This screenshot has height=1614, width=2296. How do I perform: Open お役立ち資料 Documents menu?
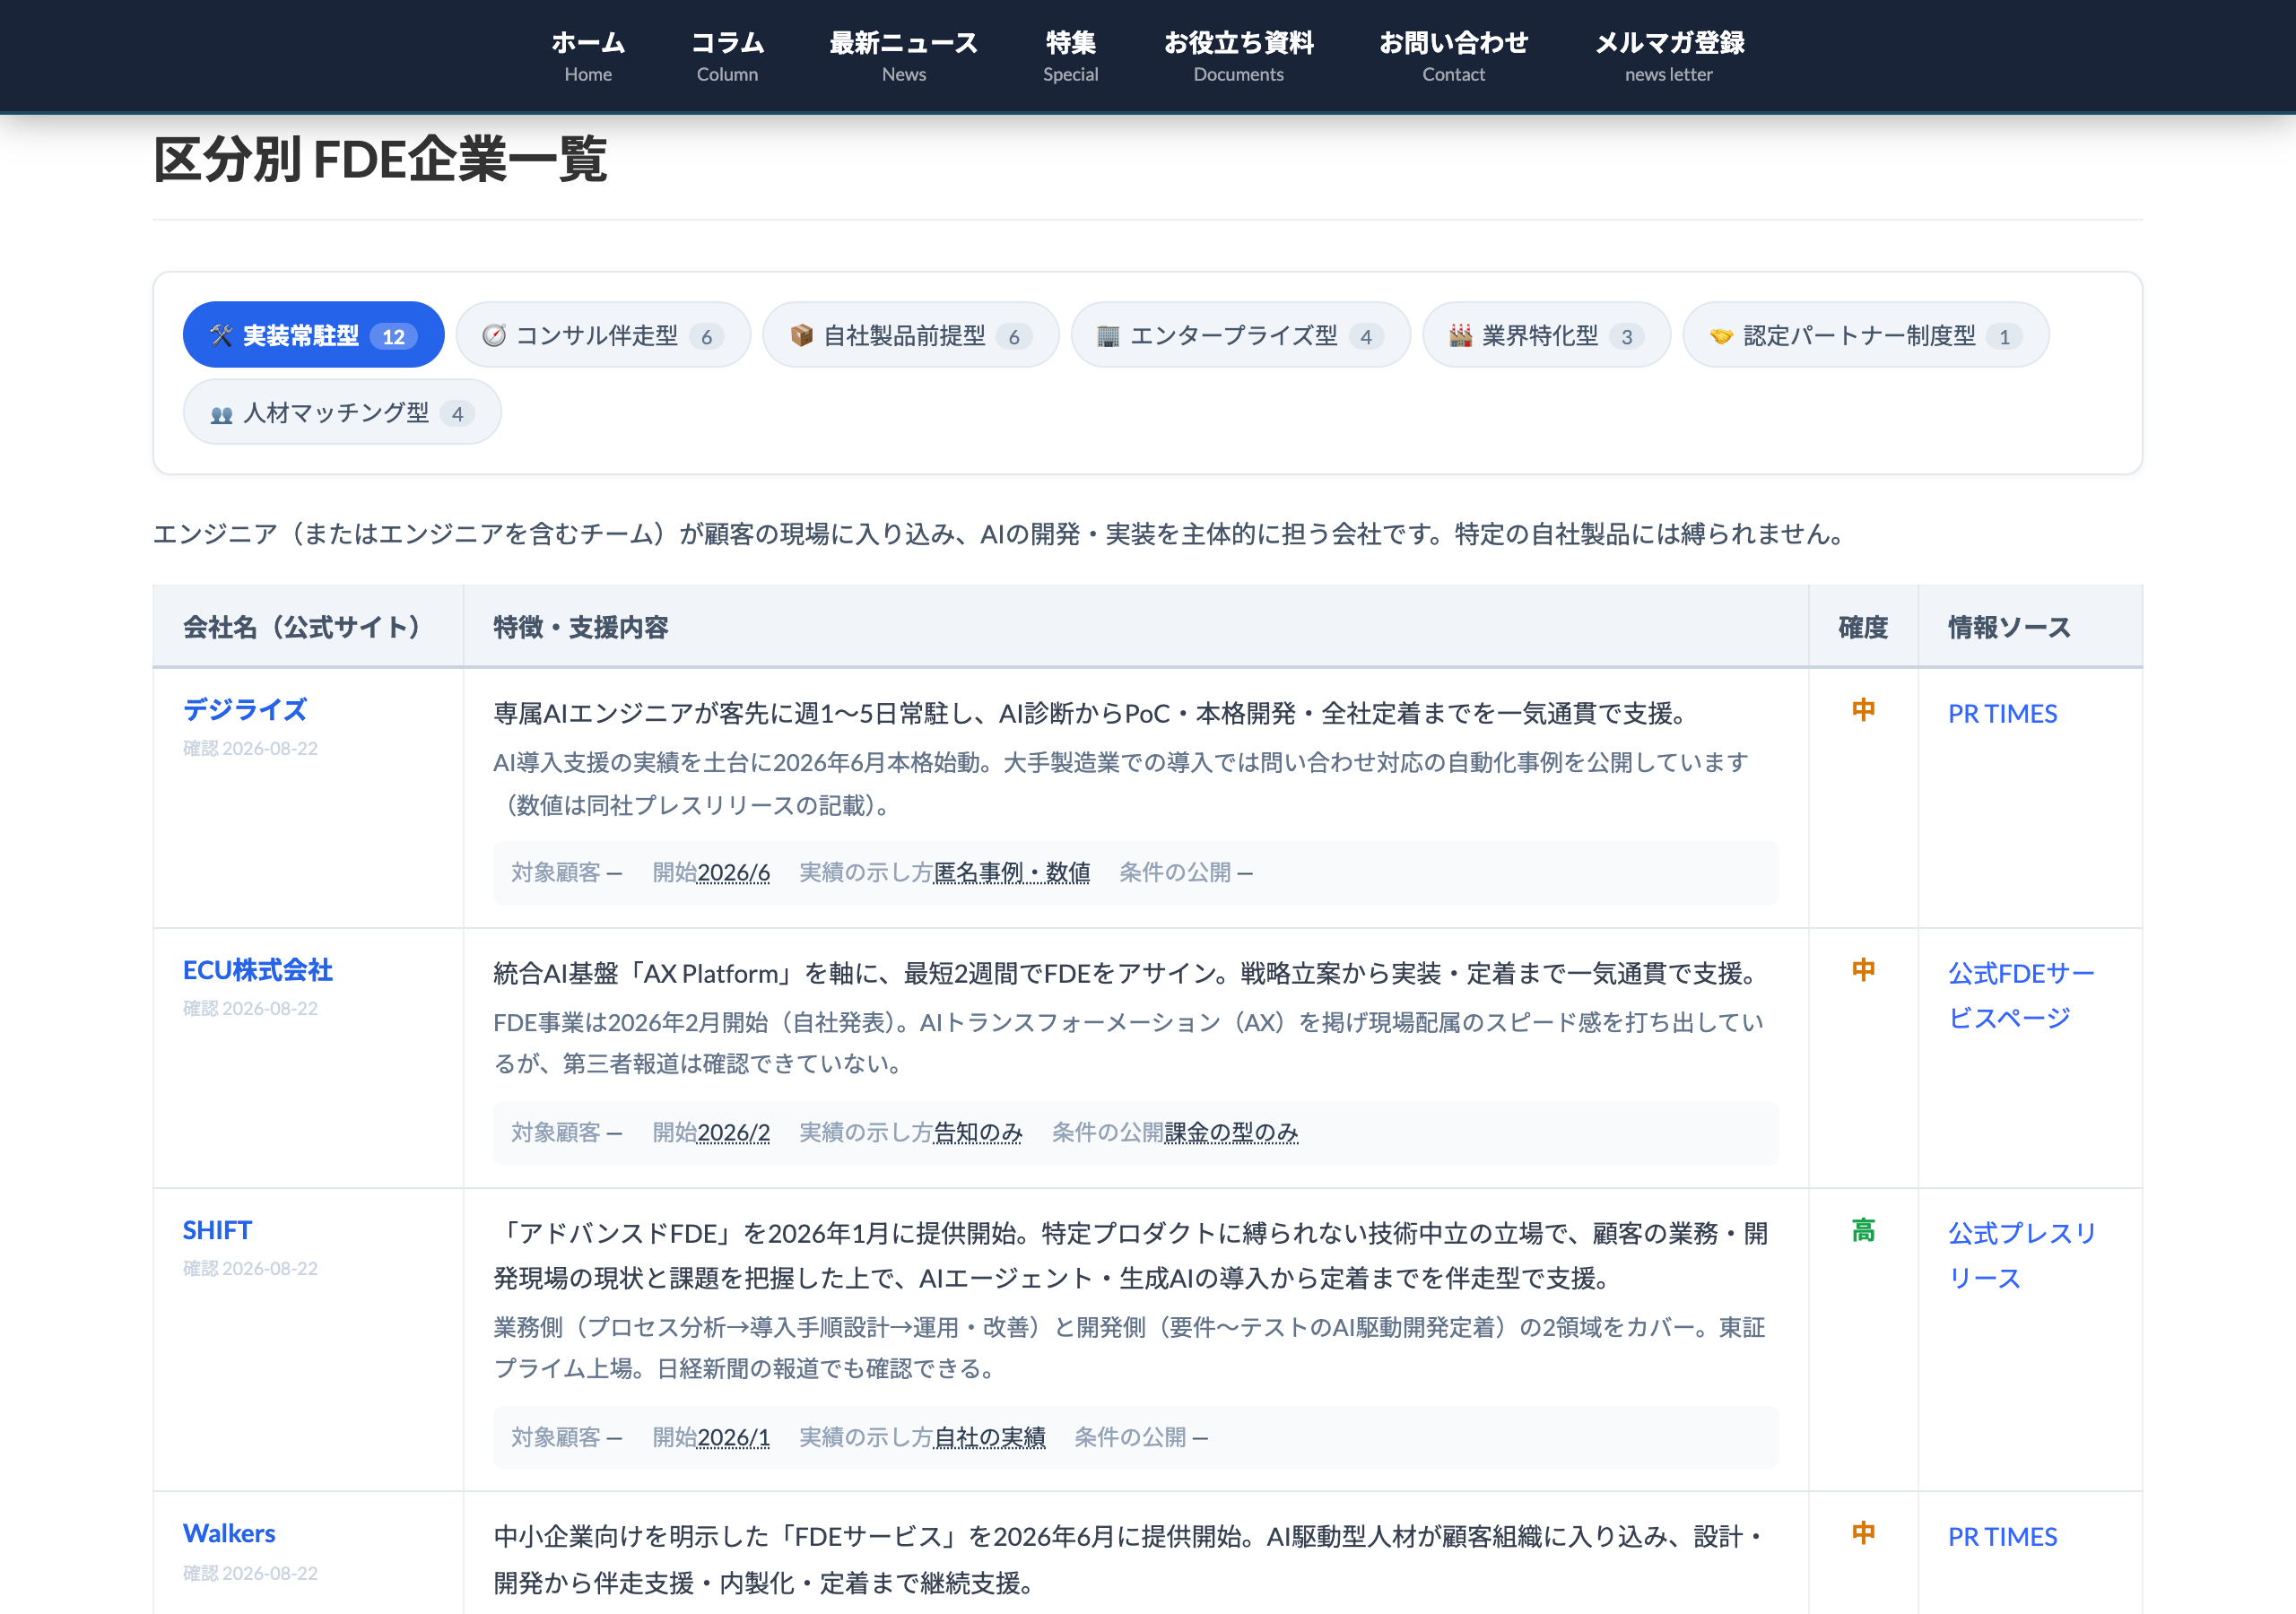click(1238, 56)
